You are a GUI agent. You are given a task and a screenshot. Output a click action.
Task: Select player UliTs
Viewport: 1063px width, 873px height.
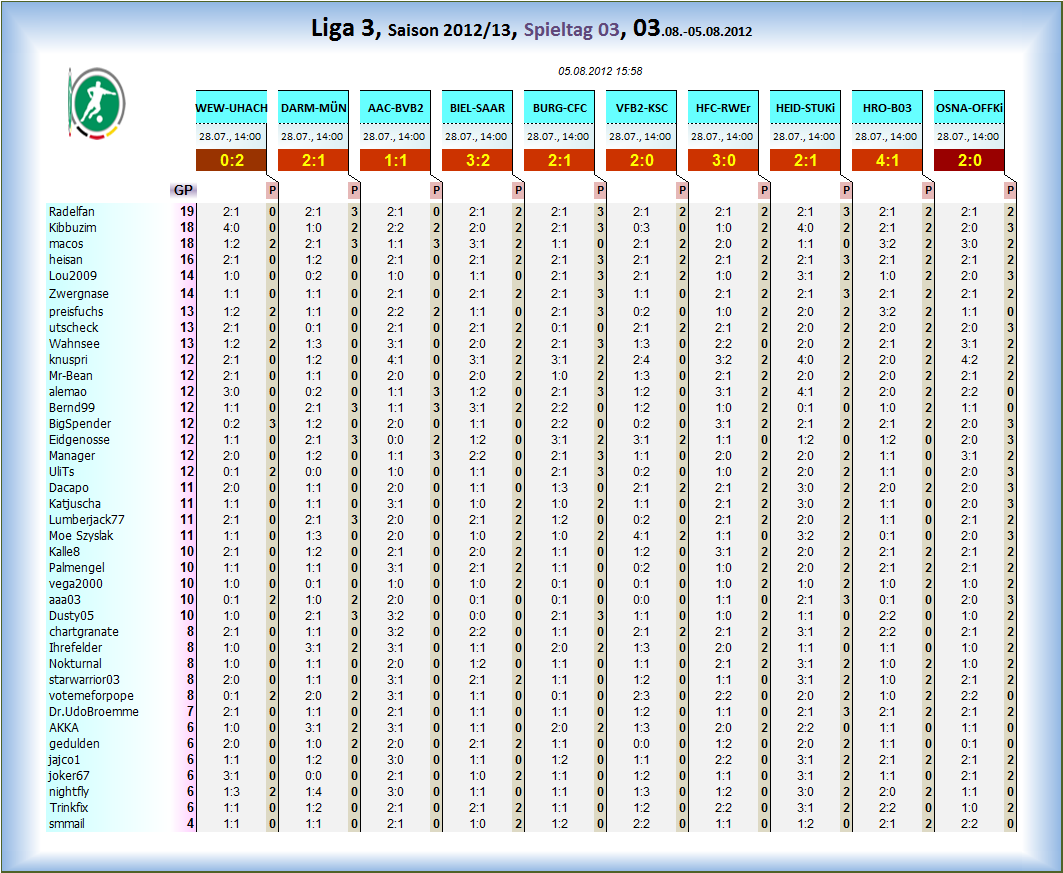[x=62, y=472]
